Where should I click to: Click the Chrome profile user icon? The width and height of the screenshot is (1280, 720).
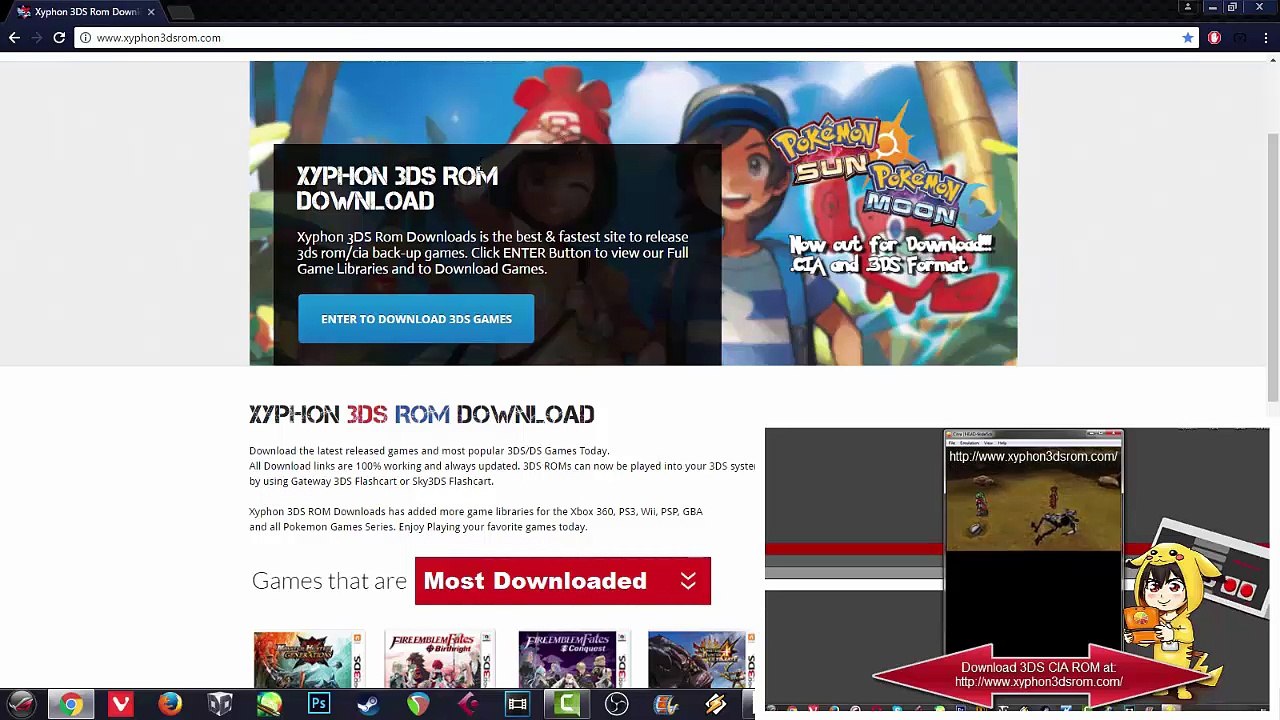point(1187,8)
